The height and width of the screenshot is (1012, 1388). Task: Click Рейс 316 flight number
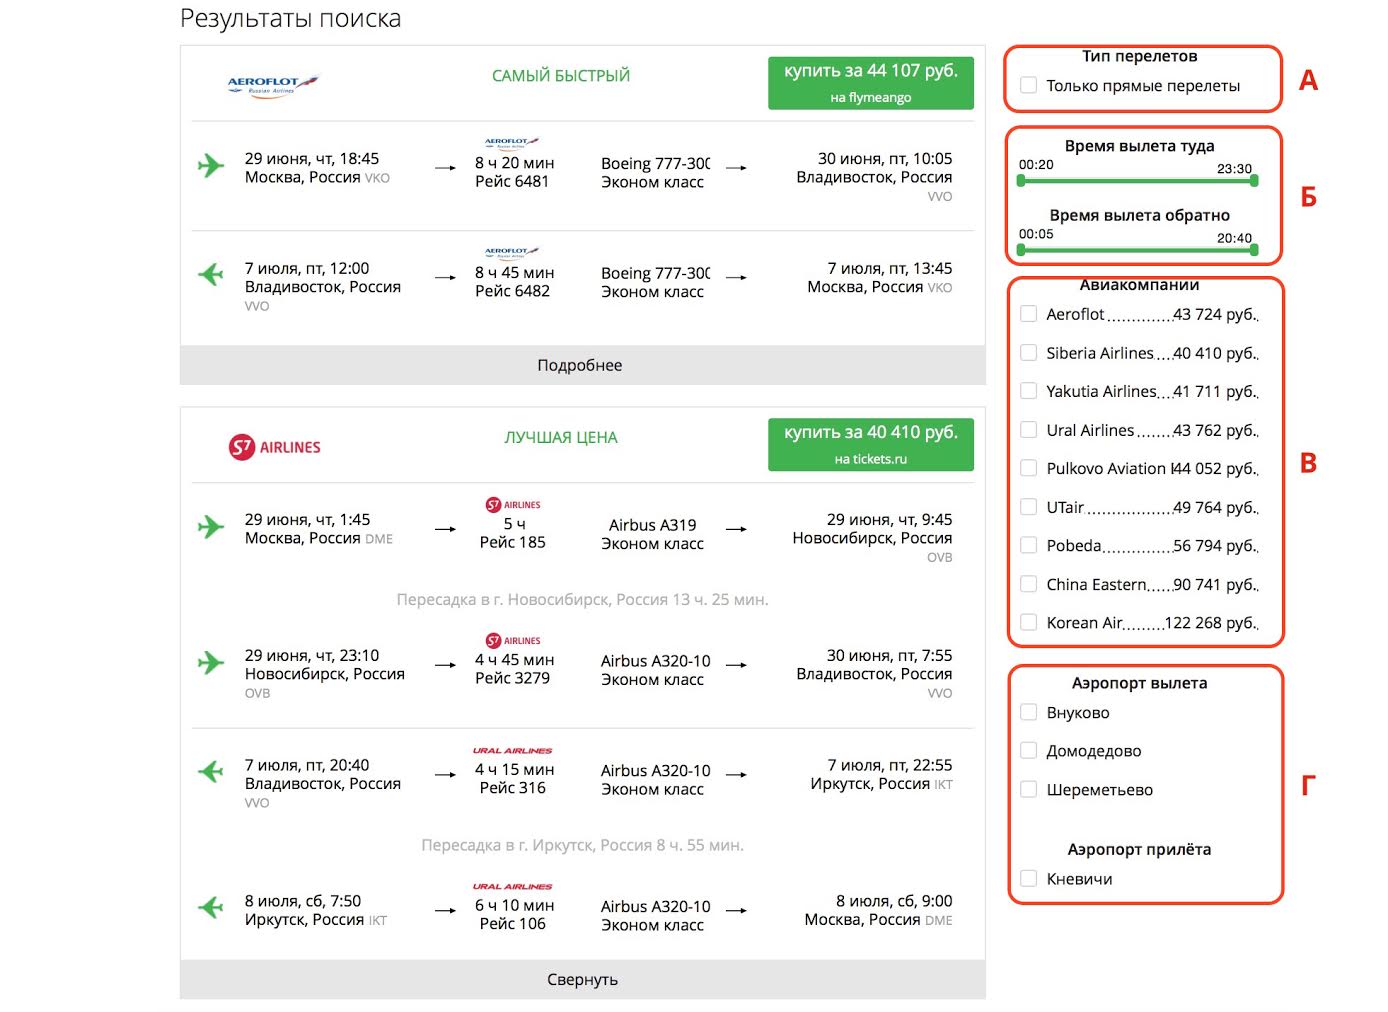(x=512, y=788)
